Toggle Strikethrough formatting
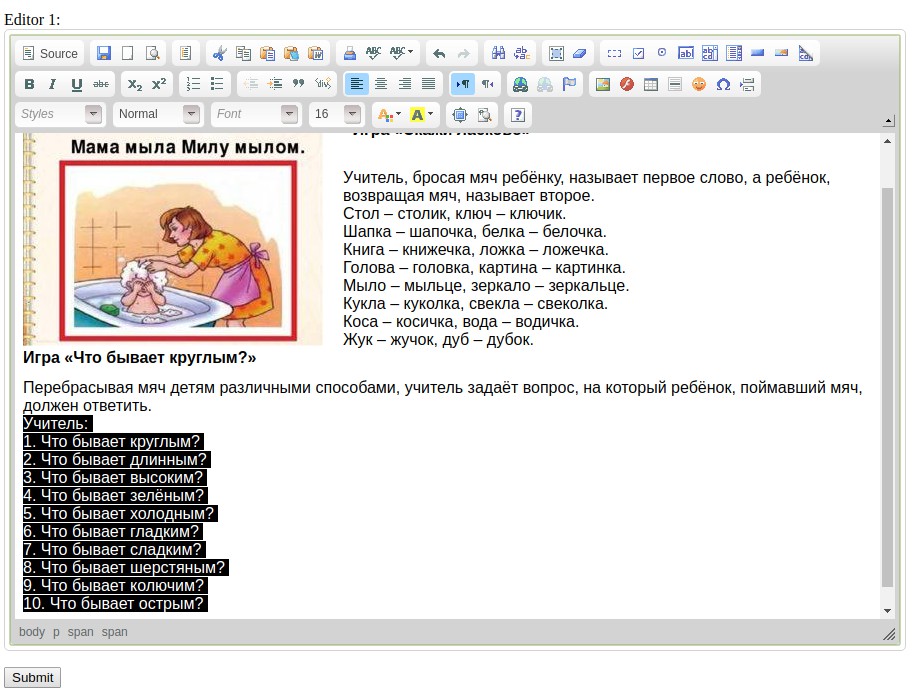913x697 pixels. pyautogui.click(x=101, y=84)
